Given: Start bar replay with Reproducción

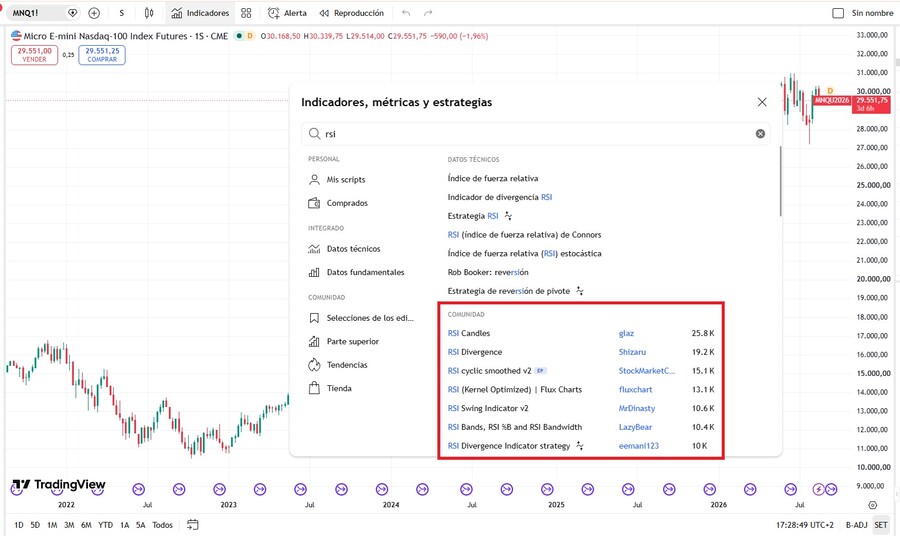Looking at the screenshot, I should (x=352, y=13).
